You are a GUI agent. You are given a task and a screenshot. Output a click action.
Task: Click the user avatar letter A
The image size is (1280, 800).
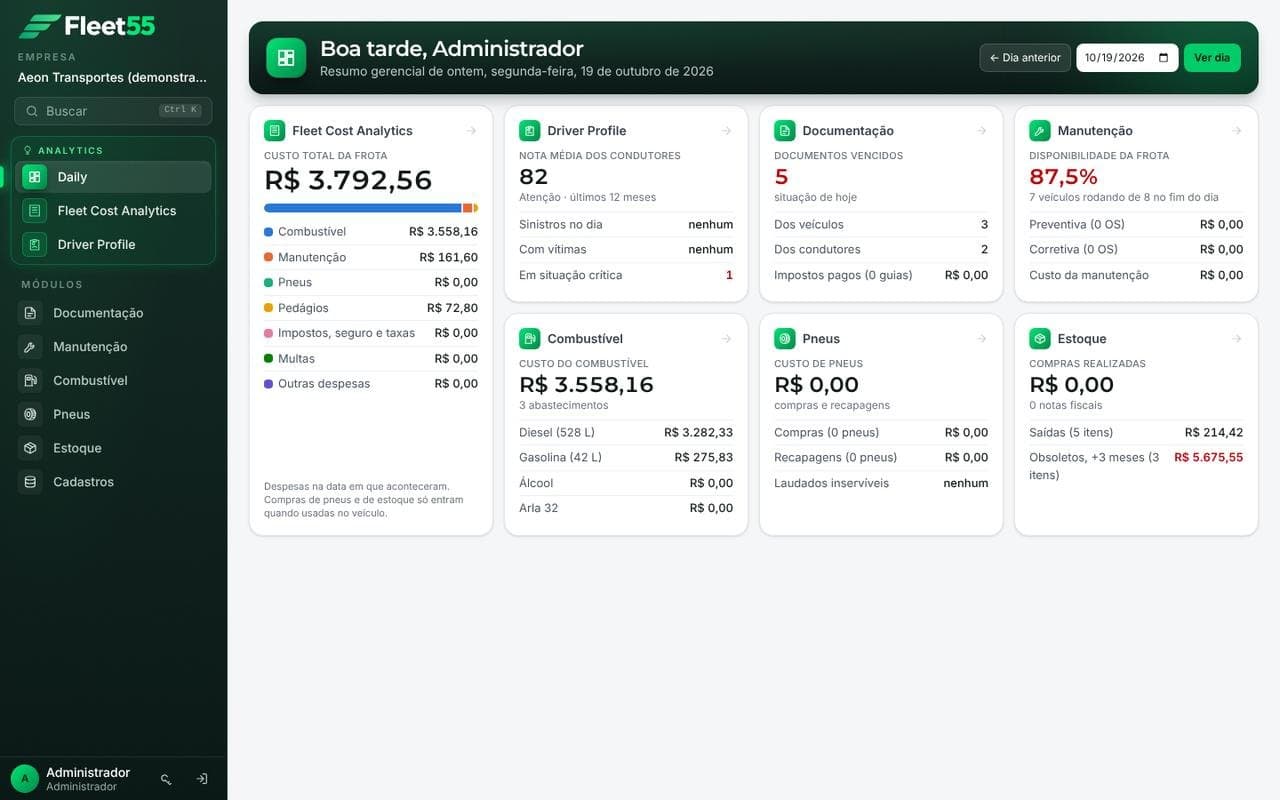[25, 779]
